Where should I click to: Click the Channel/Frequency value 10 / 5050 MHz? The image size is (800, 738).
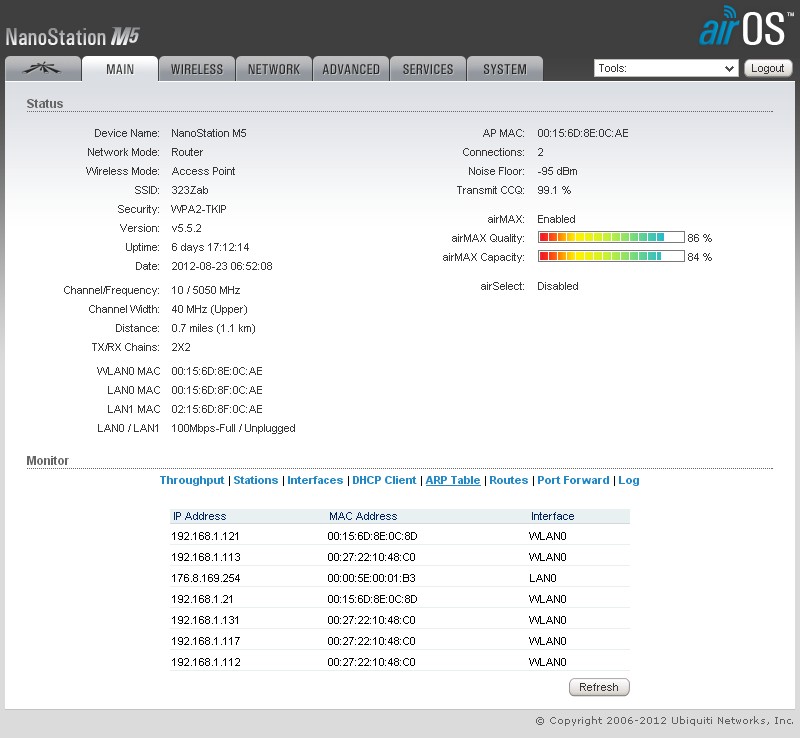coord(206,290)
